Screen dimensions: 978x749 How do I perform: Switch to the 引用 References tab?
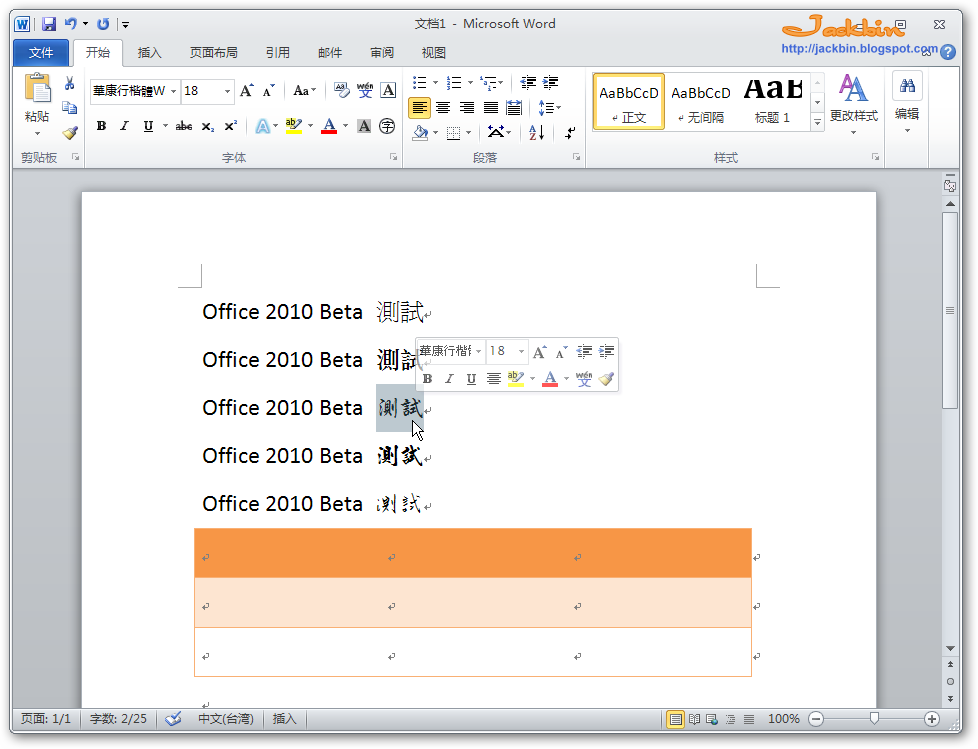[x=278, y=53]
